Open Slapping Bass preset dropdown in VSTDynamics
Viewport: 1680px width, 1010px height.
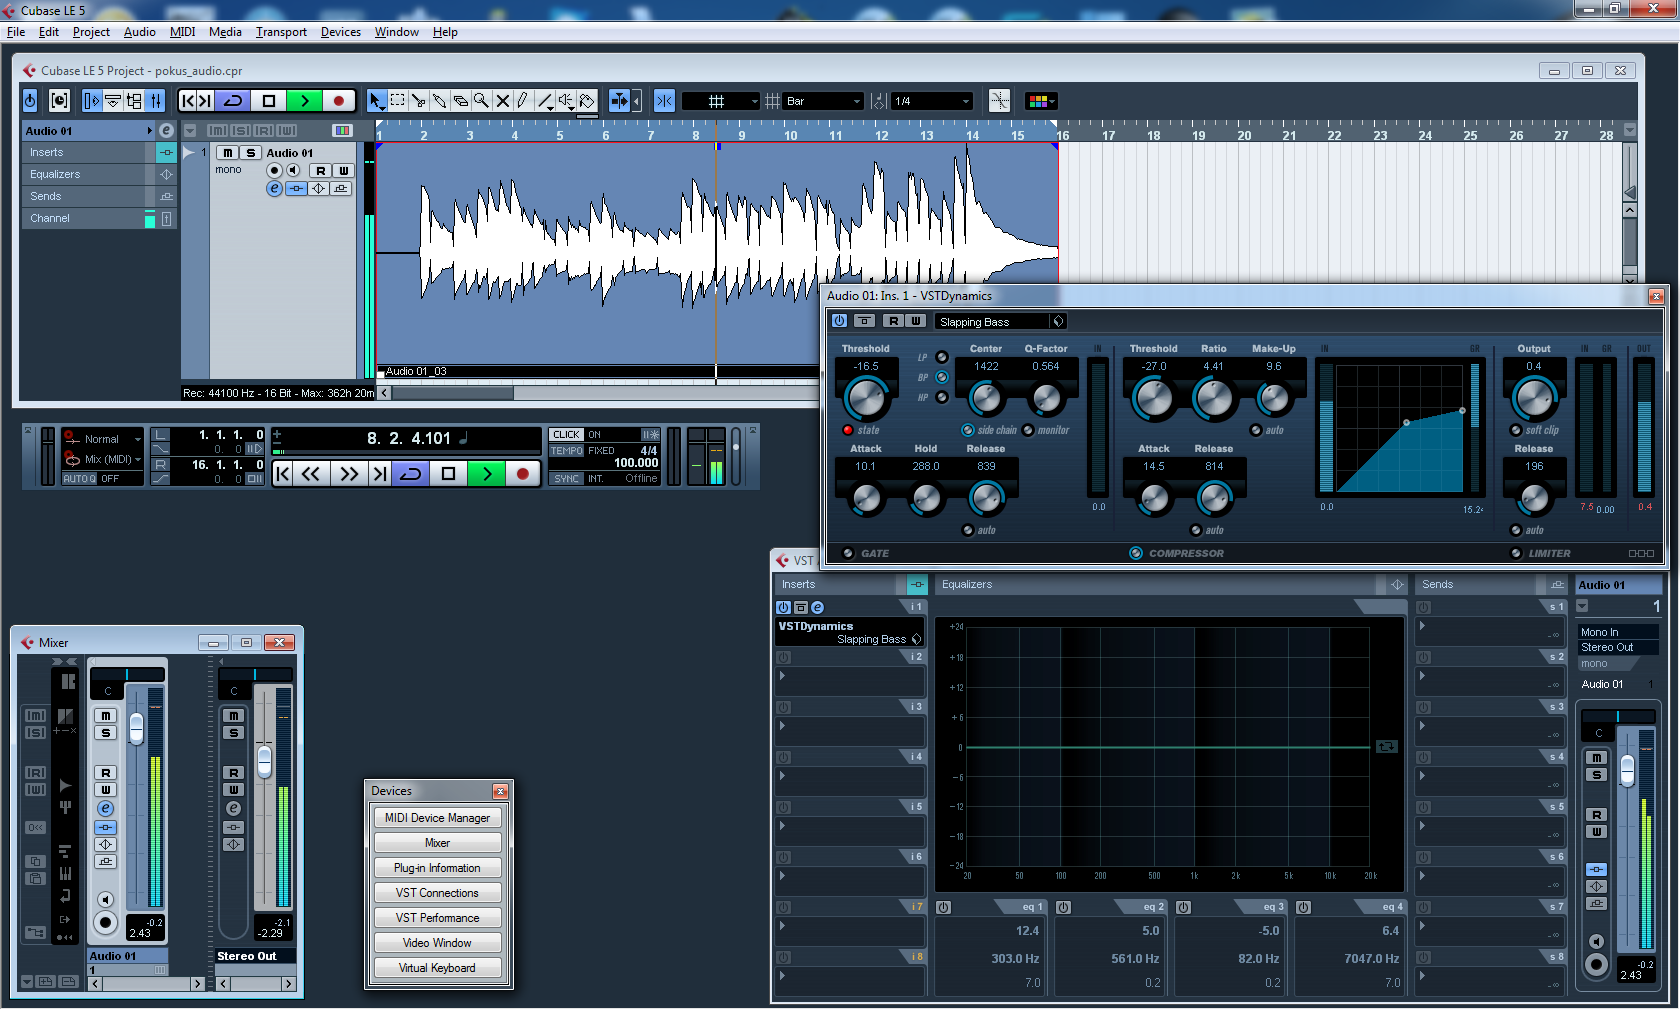pos(1058,321)
